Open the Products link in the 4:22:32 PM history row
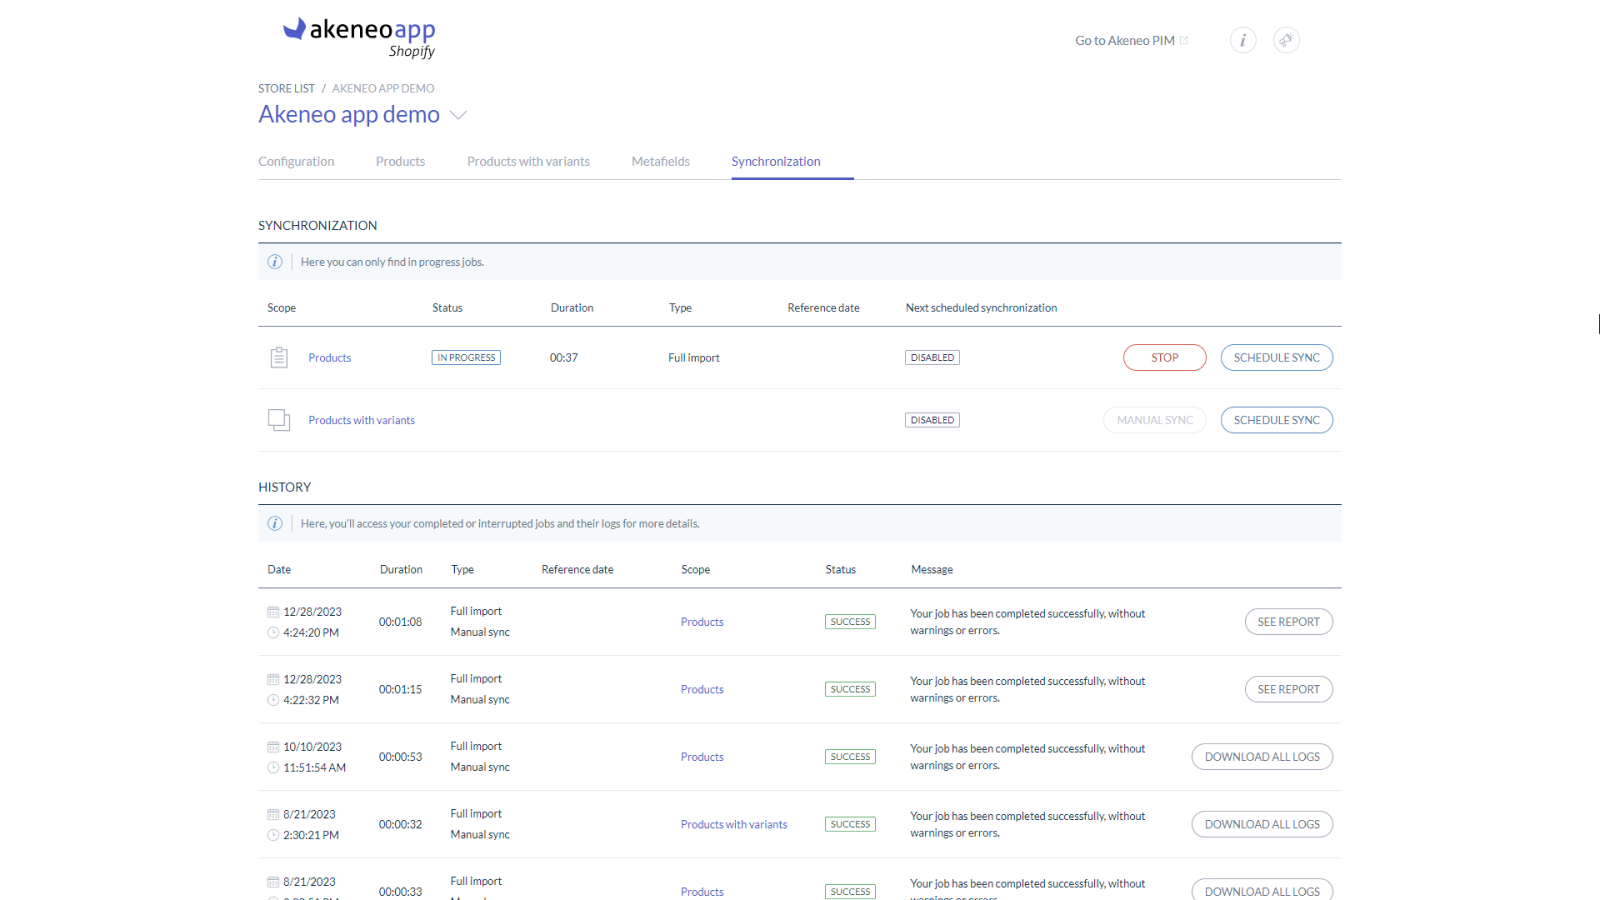This screenshot has width=1600, height=900. coord(702,690)
